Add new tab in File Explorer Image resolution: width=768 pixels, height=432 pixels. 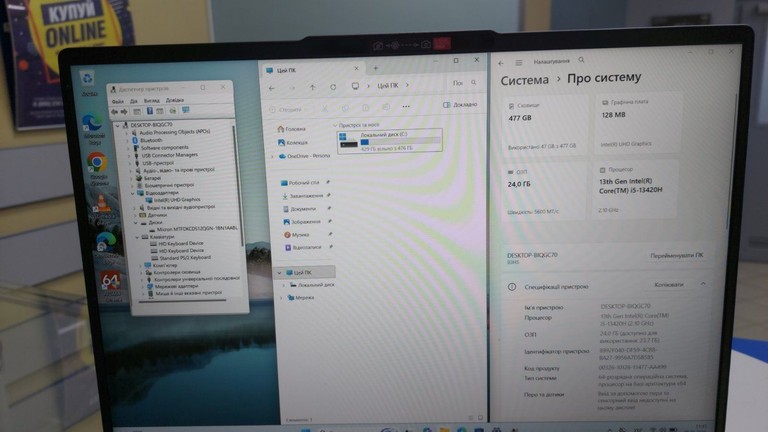pyautogui.click(x=375, y=68)
